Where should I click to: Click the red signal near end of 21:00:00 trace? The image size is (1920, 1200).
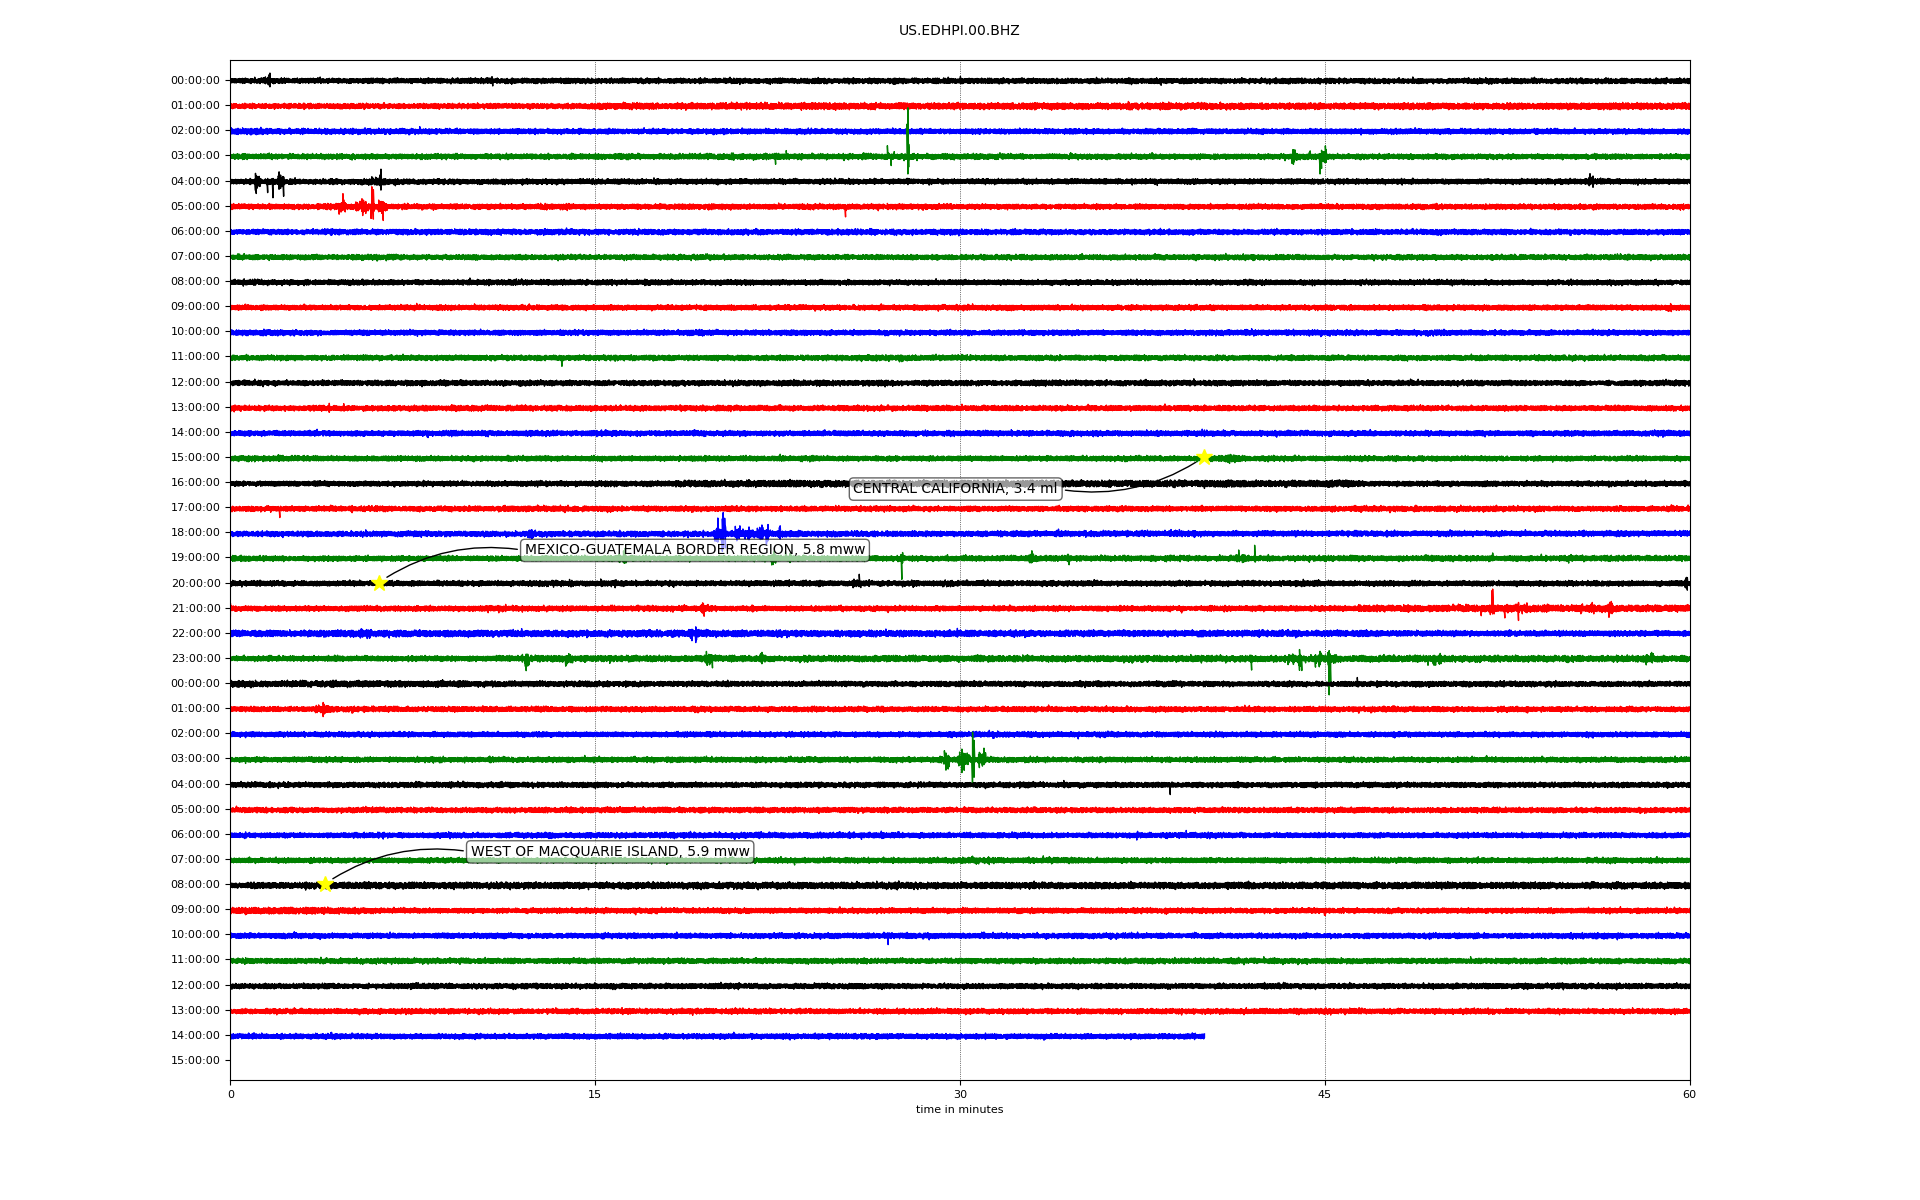(1492, 605)
